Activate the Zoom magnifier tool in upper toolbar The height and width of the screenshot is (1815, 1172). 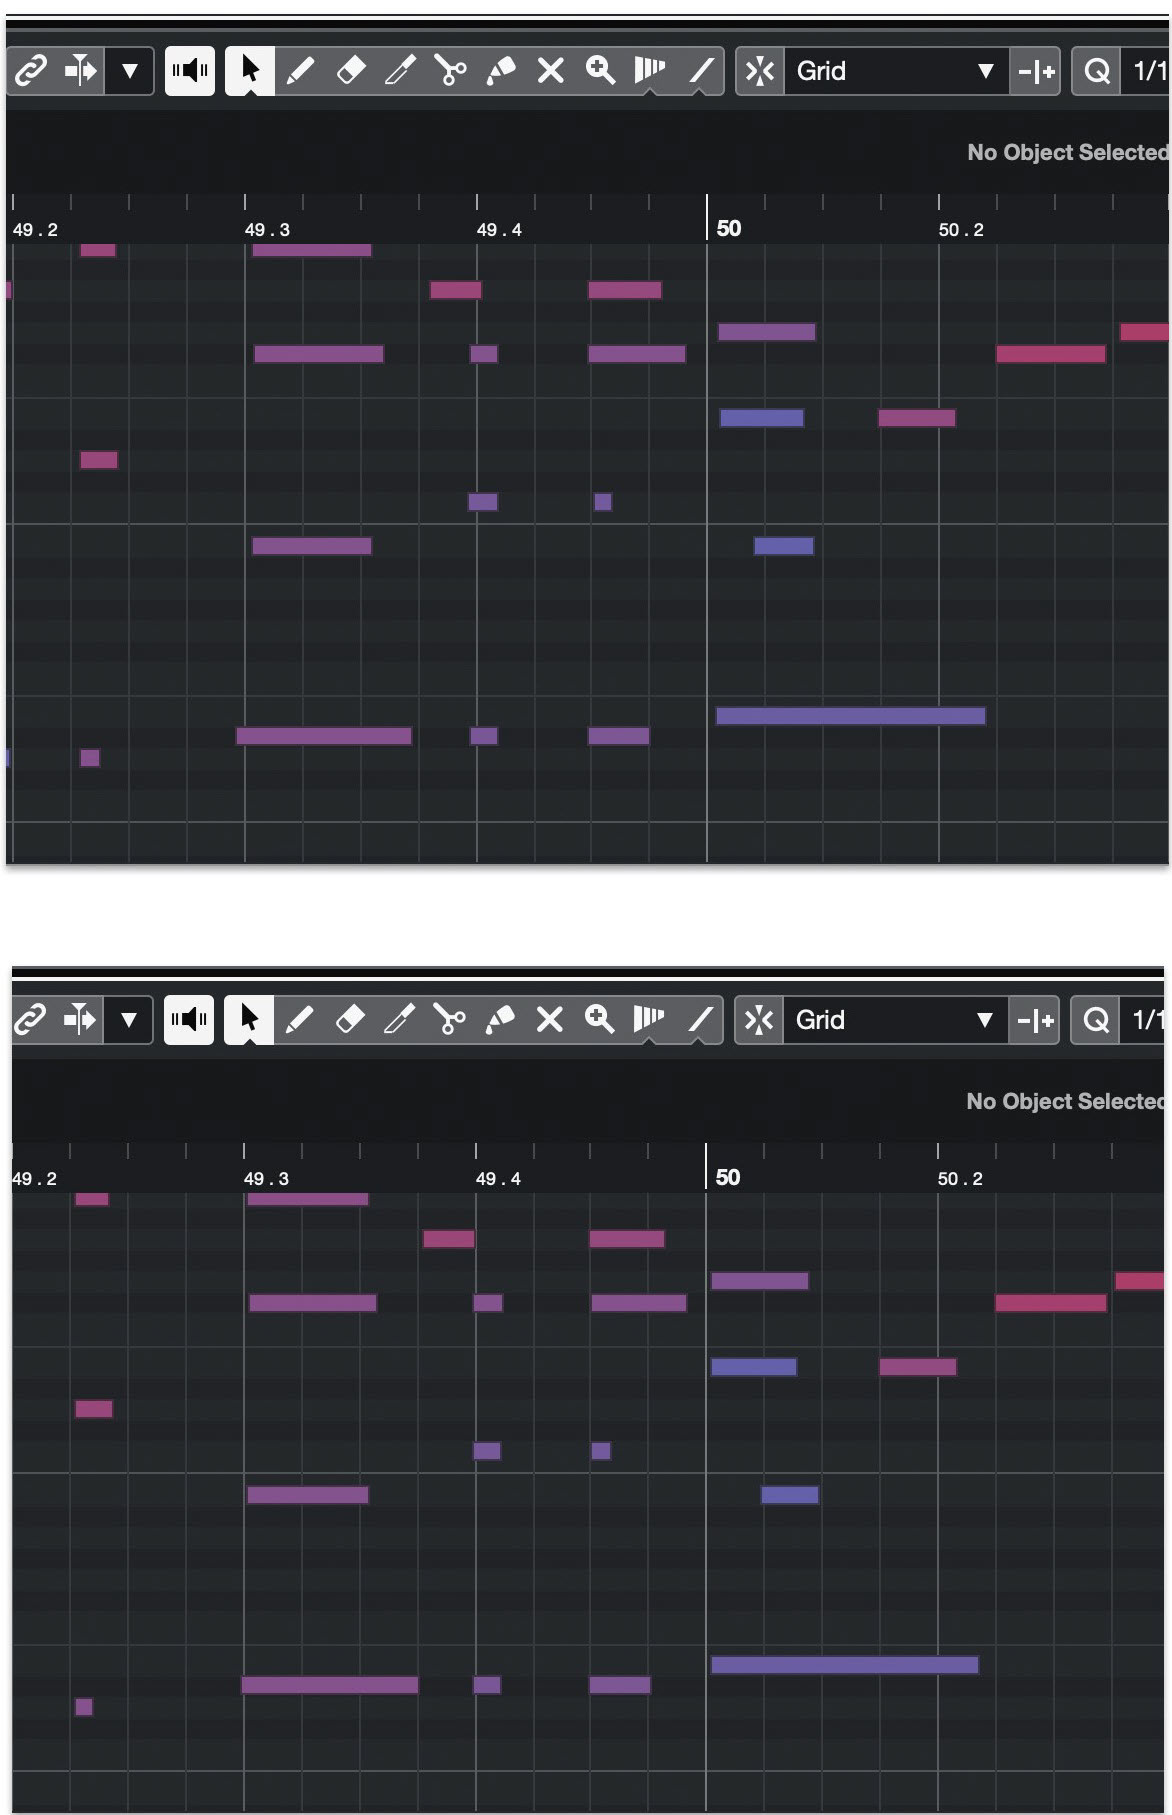(600, 71)
